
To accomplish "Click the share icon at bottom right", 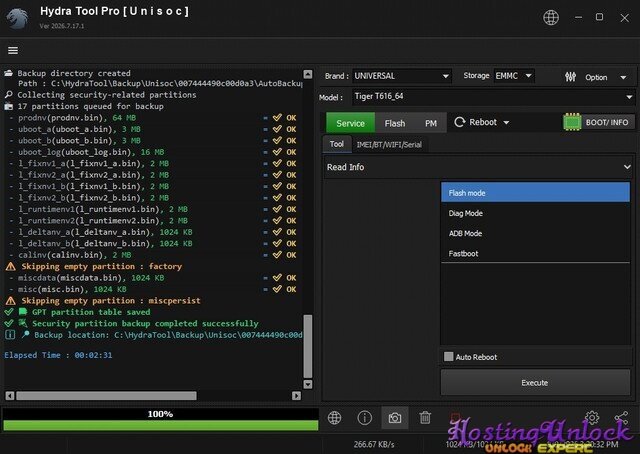I will pyautogui.click(x=621, y=417).
